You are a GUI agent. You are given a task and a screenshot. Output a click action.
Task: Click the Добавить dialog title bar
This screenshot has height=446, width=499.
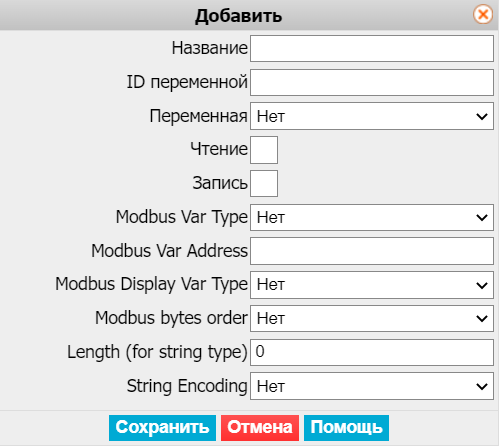(x=238, y=15)
